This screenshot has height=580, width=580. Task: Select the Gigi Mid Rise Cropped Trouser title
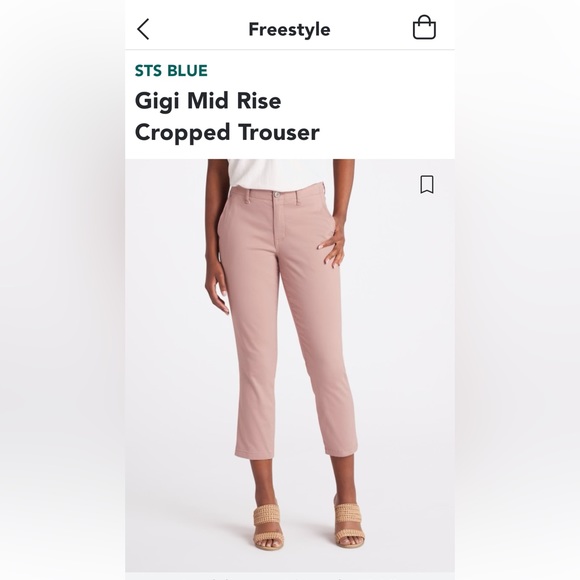227,117
